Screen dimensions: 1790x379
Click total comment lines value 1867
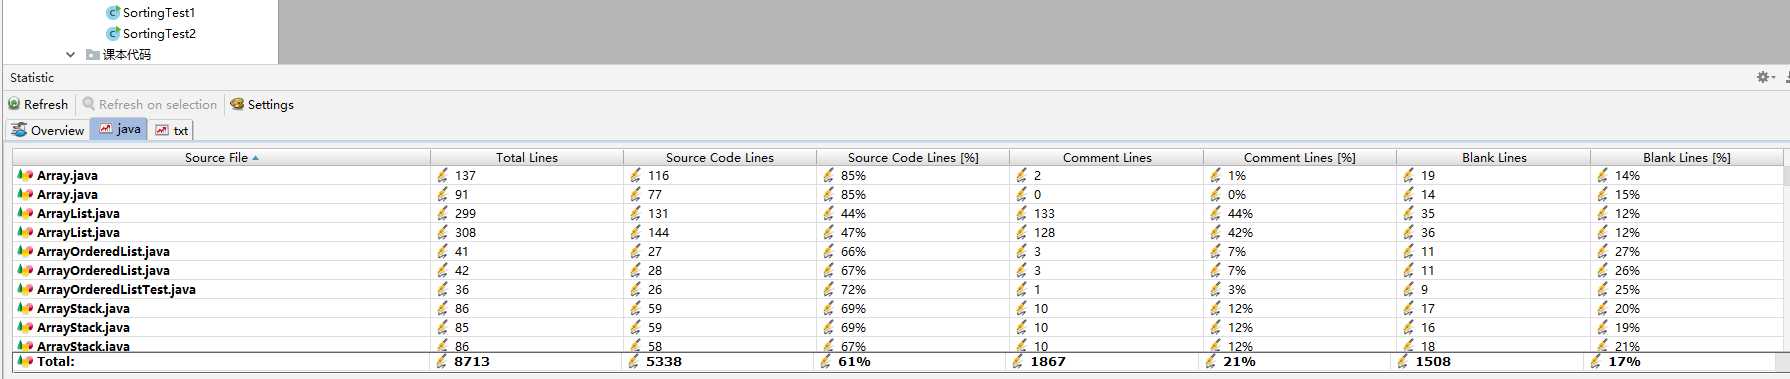click(1048, 362)
